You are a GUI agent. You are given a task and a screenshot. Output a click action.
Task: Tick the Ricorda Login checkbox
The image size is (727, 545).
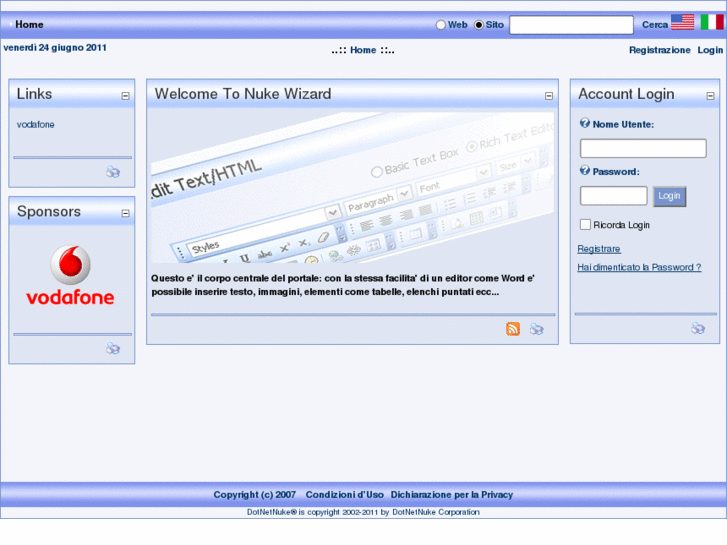coord(585,224)
